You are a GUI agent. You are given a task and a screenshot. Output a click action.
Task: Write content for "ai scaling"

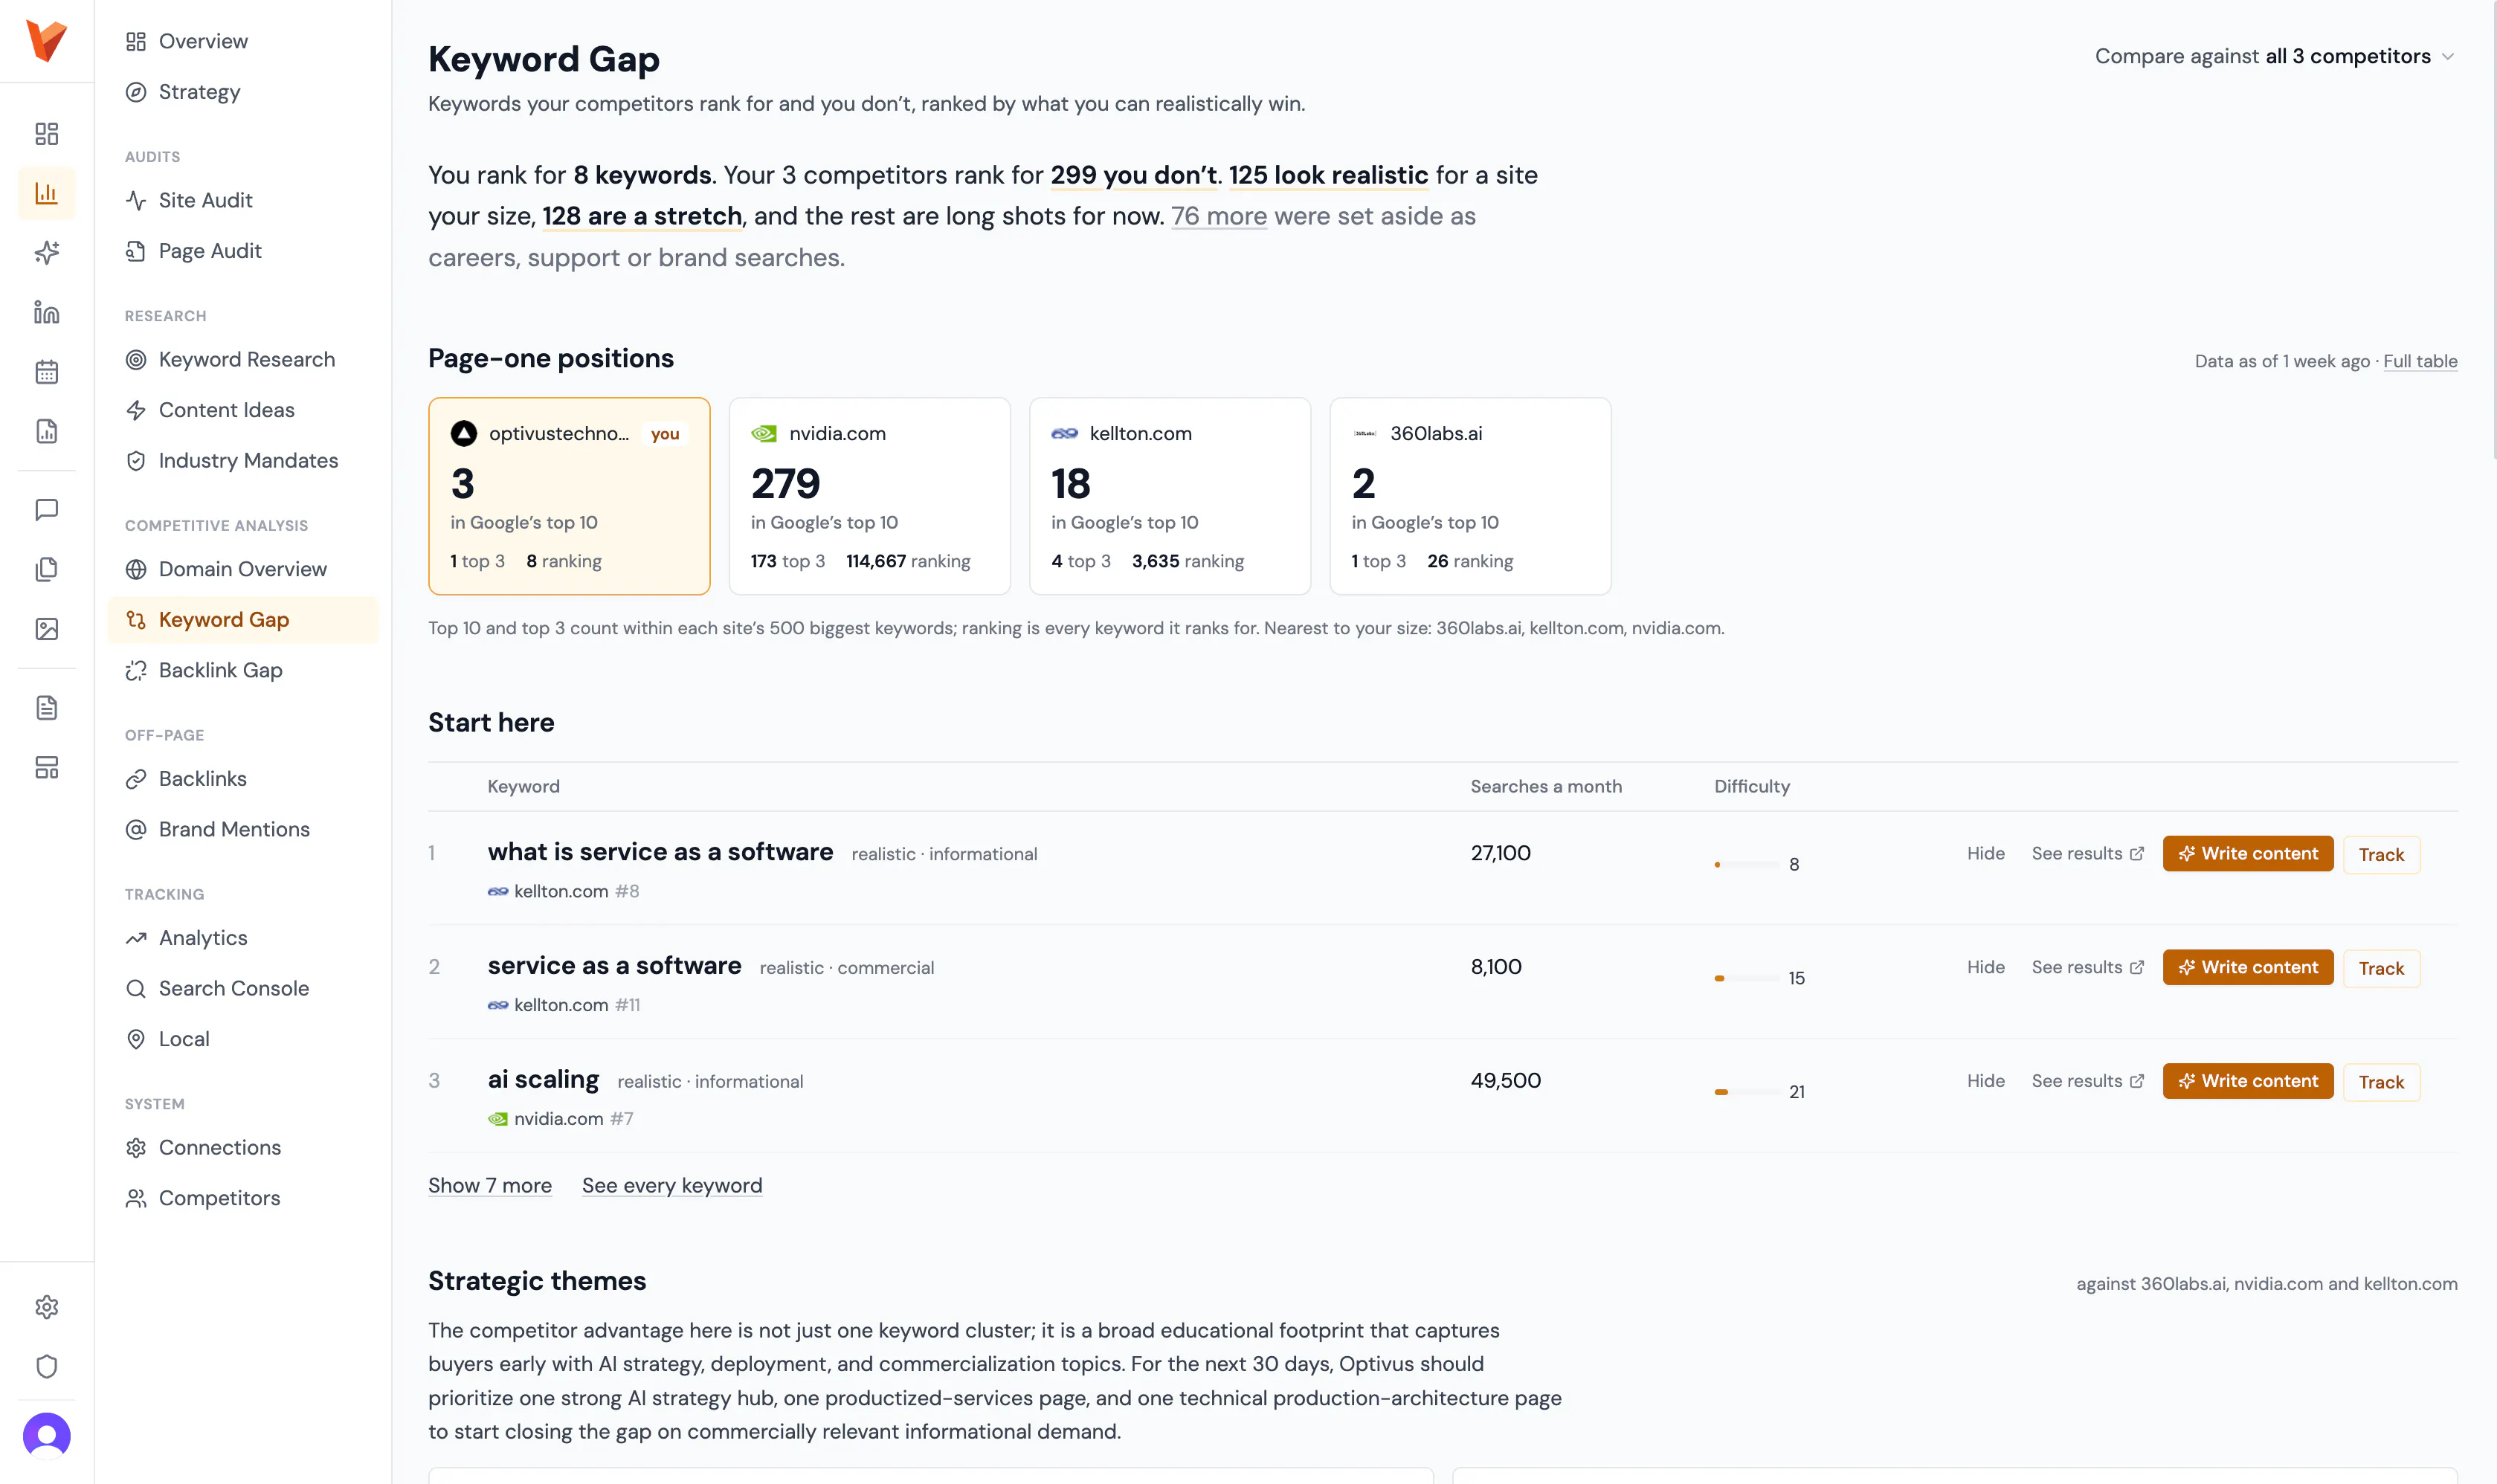(x=2248, y=1082)
